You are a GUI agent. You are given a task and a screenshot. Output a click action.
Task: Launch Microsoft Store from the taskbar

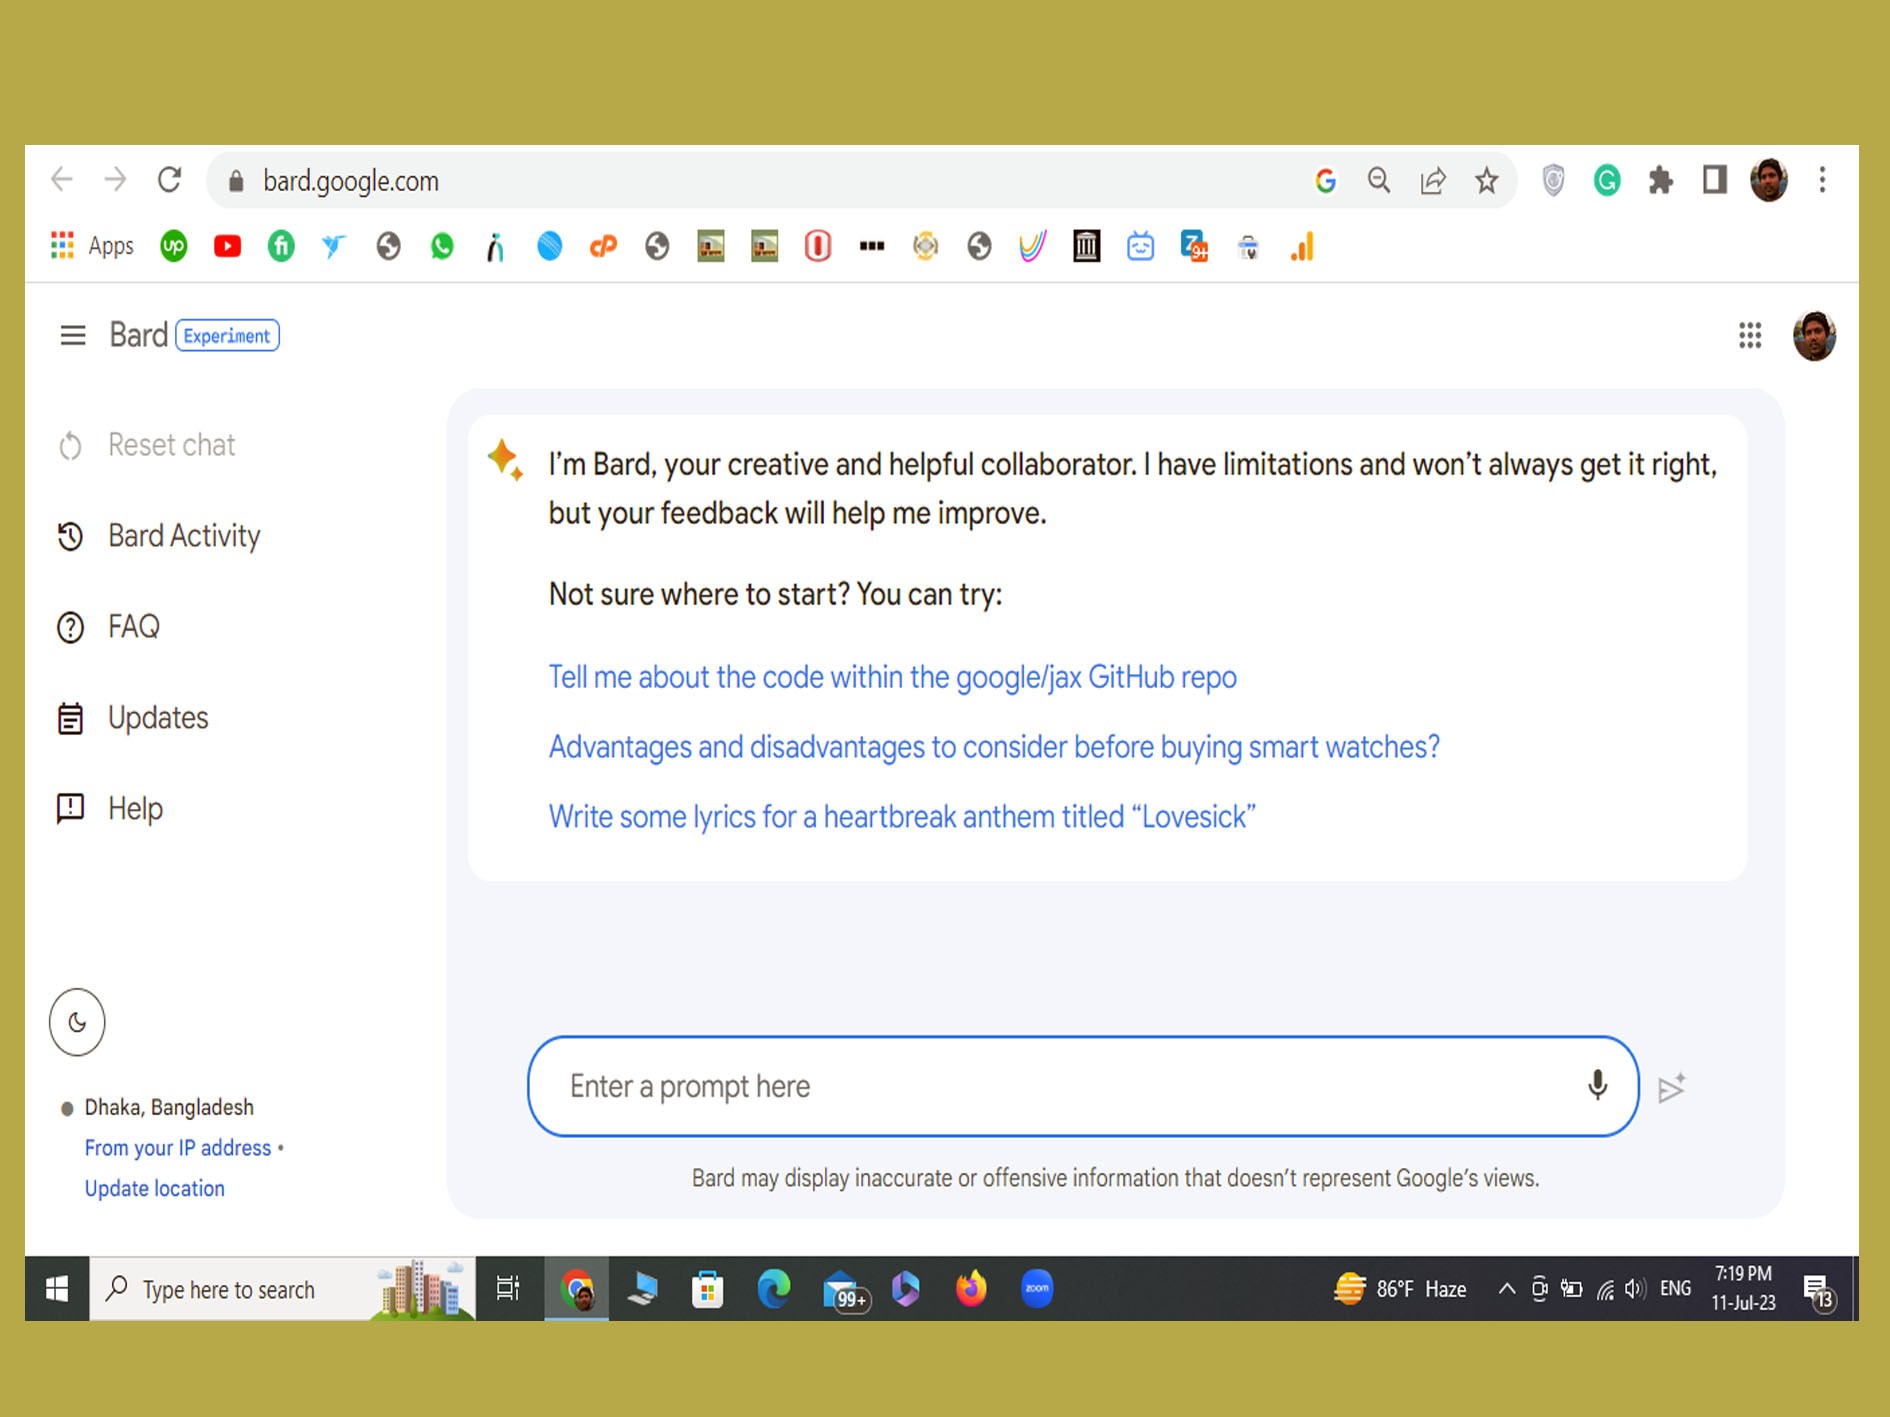708,1289
